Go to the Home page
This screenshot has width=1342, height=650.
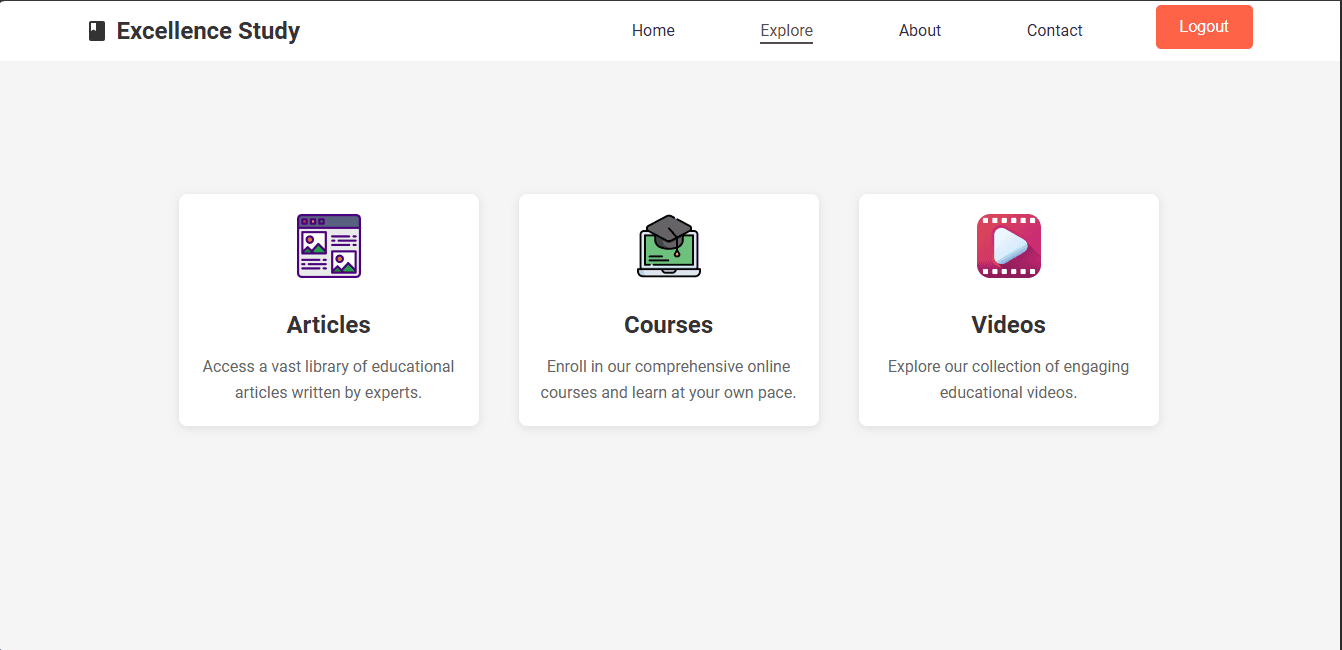click(x=653, y=31)
